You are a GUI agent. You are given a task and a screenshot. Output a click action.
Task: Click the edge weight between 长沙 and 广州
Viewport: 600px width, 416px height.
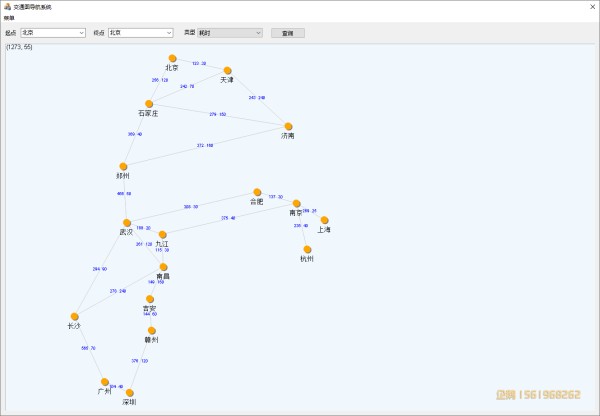pos(88,348)
